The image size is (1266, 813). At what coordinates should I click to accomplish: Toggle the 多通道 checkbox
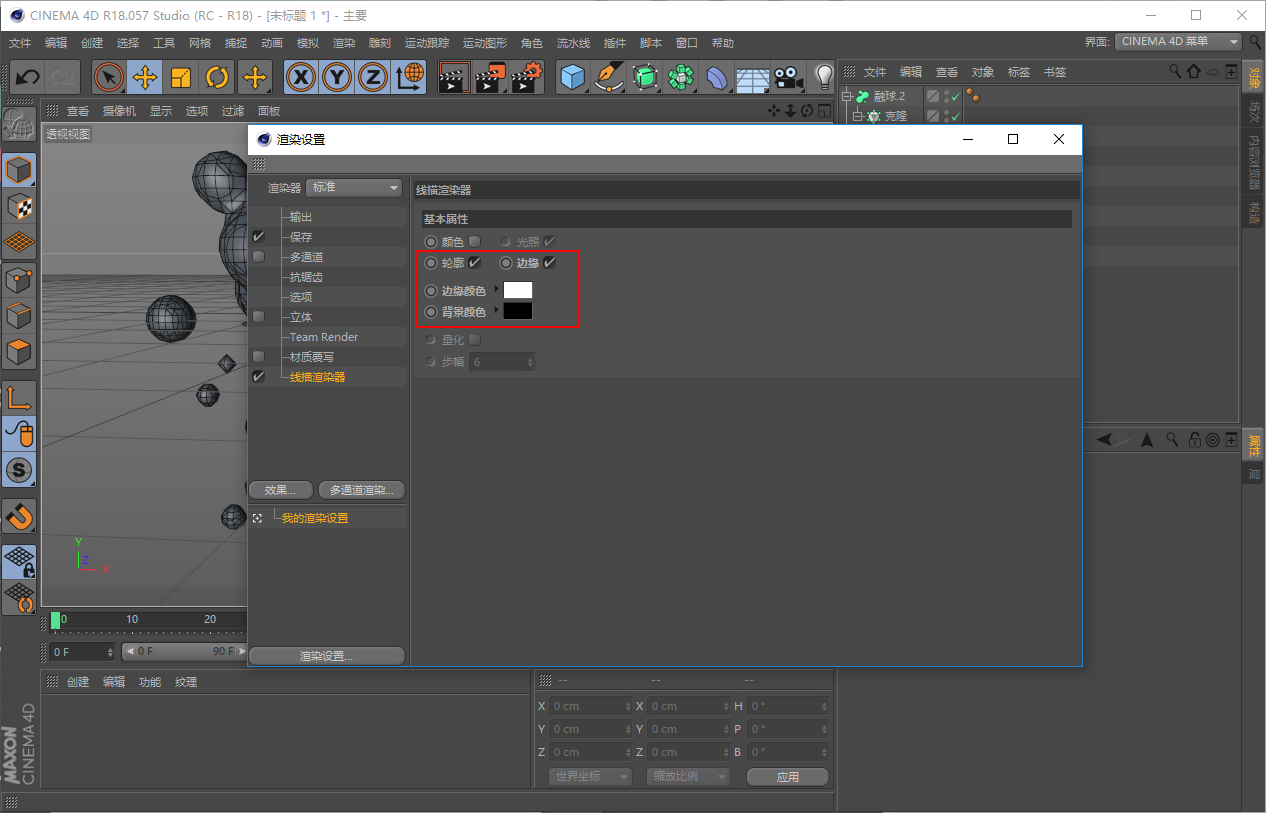pyautogui.click(x=259, y=257)
